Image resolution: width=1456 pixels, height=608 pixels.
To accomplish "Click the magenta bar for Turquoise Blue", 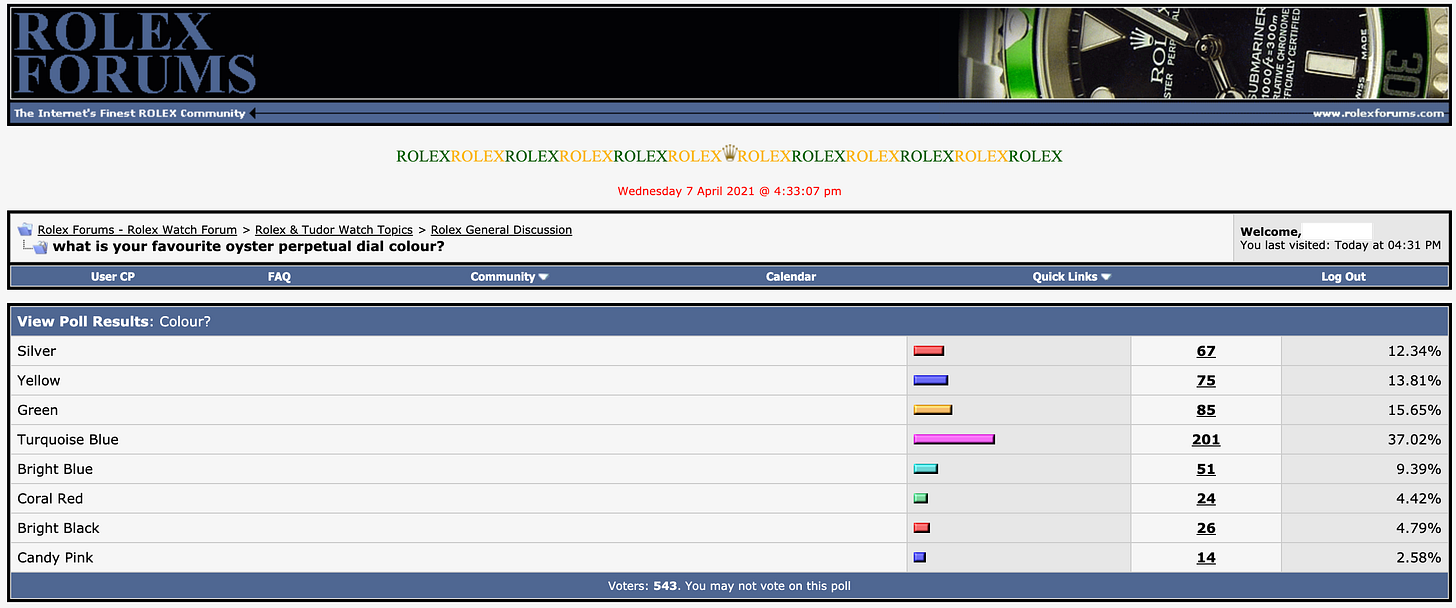I will [x=954, y=439].
